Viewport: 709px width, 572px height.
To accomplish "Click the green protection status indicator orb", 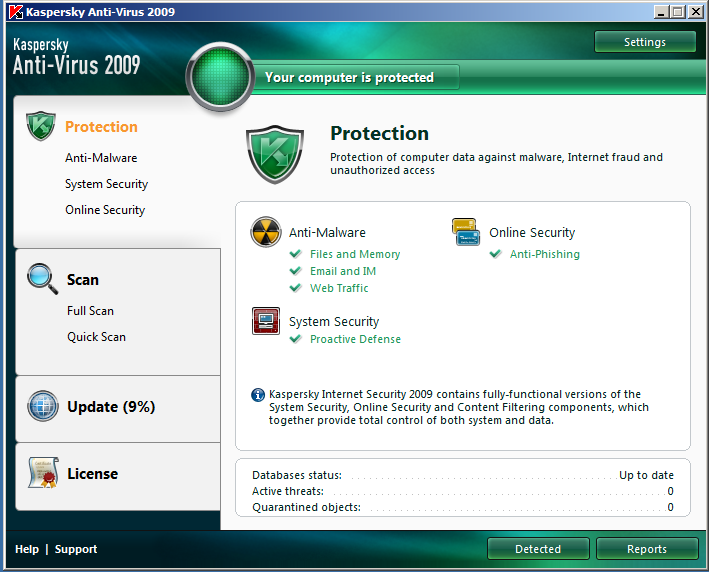I will coord(220,77).
